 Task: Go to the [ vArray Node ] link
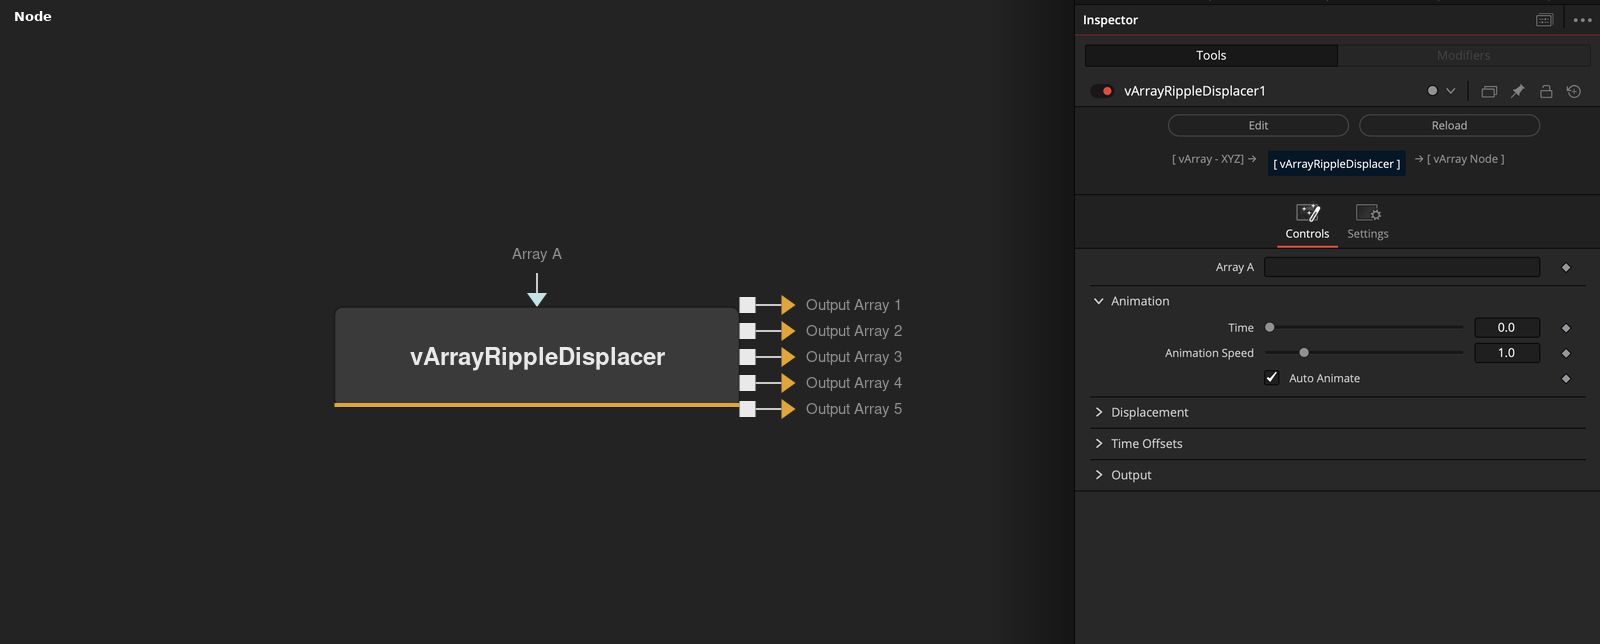pos(1466,159)
